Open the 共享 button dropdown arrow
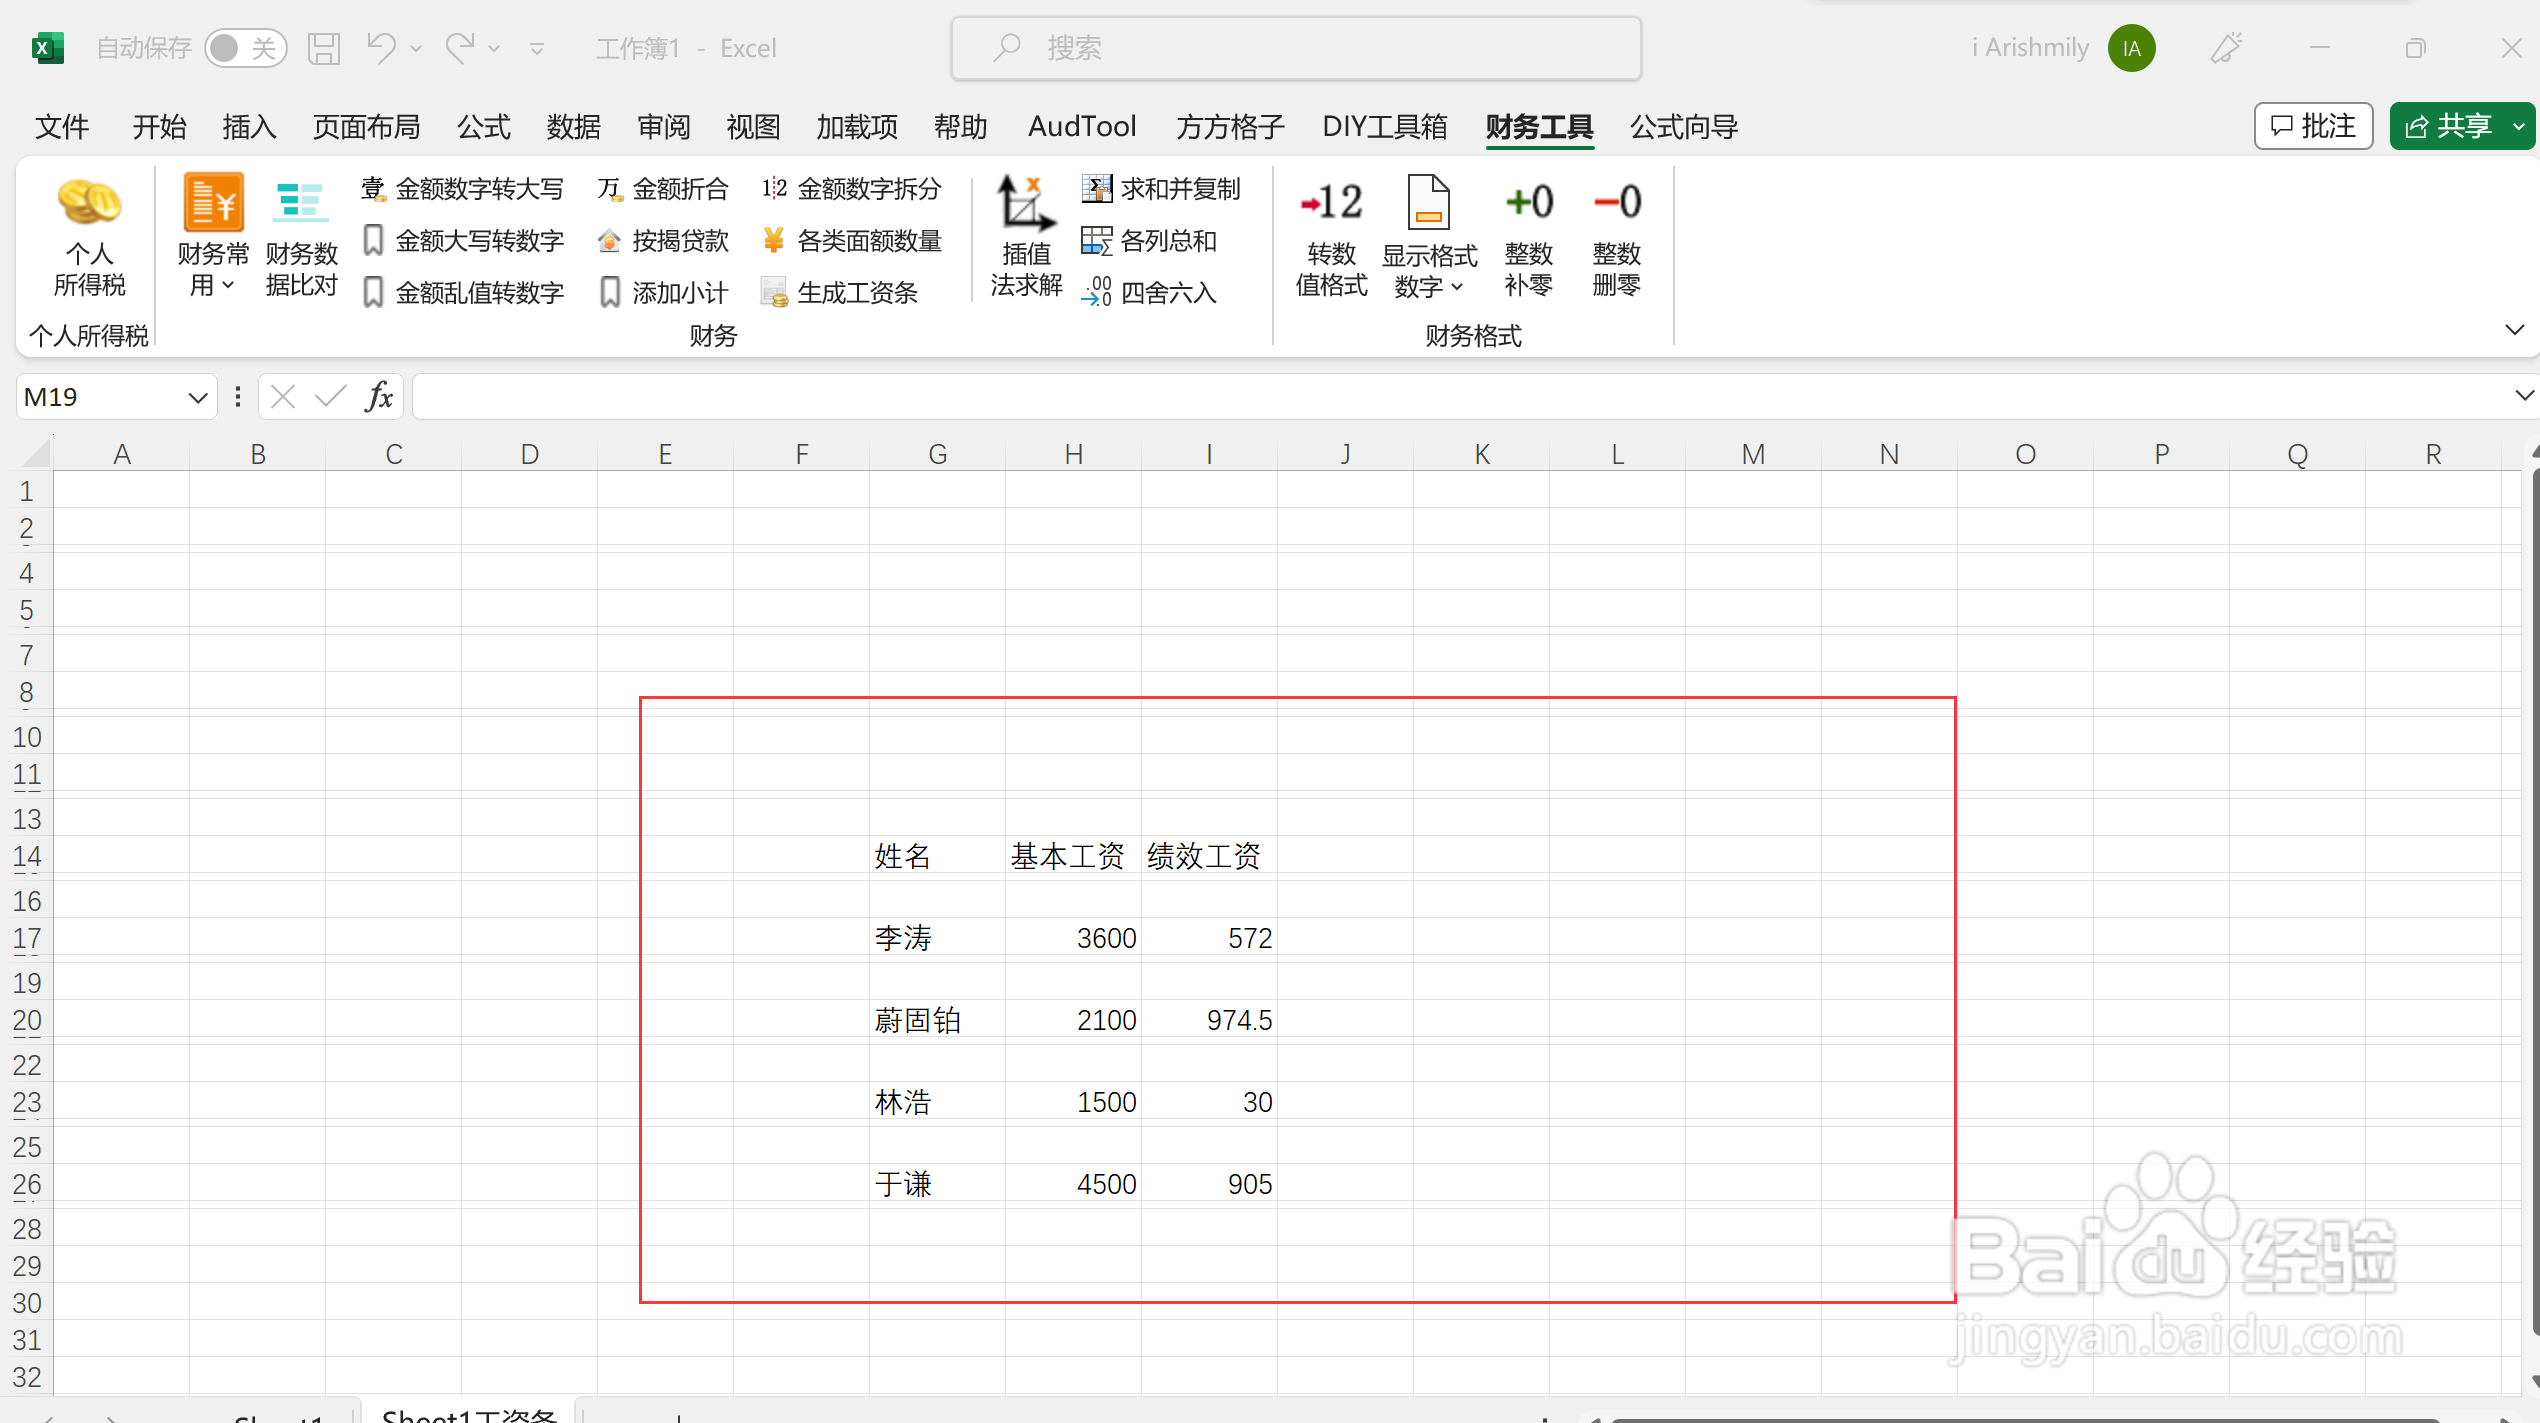Screen dimensions: 2540x1423 2520,126
